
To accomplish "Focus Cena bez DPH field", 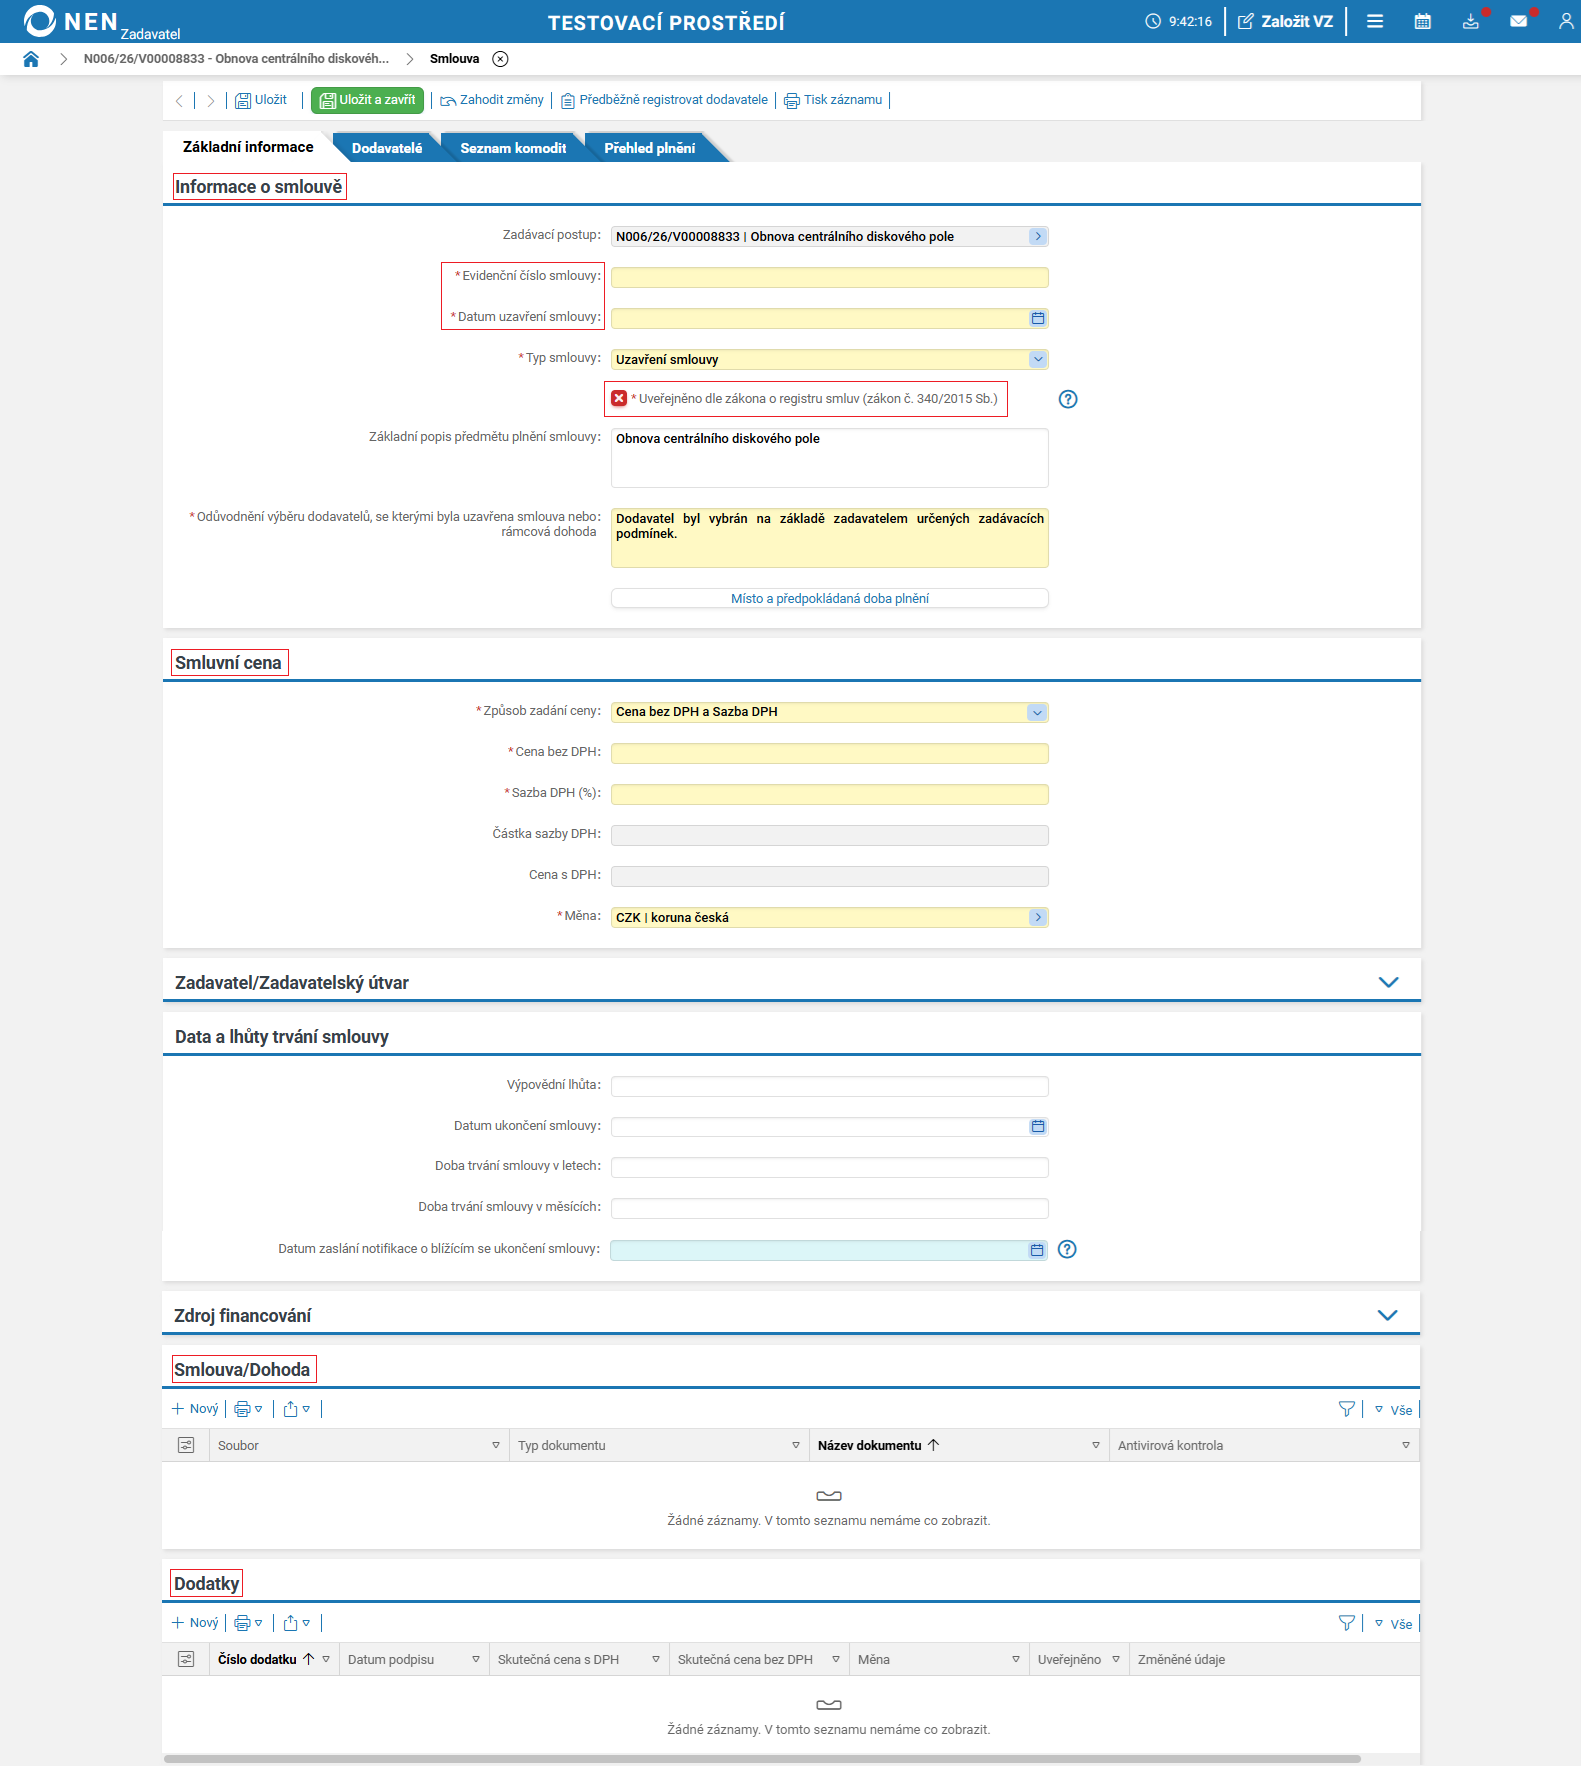I will 830,753.
